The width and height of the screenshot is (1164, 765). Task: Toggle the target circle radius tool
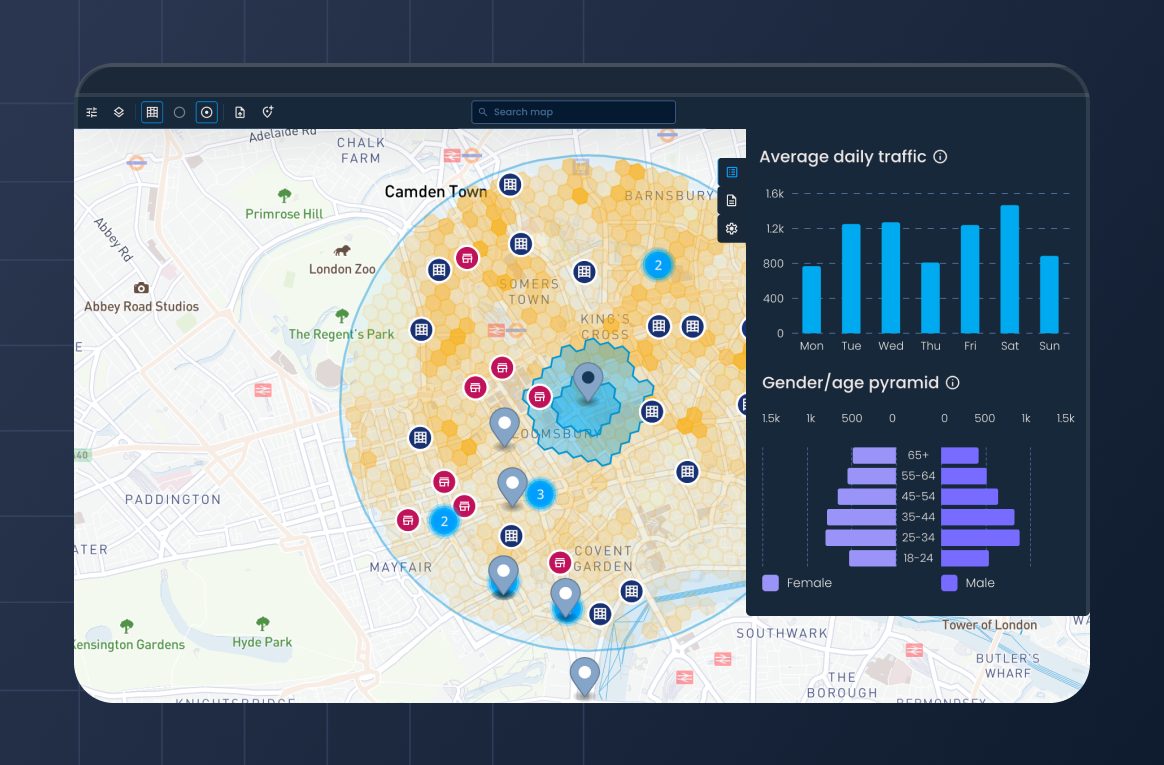(x=207, y=112)
